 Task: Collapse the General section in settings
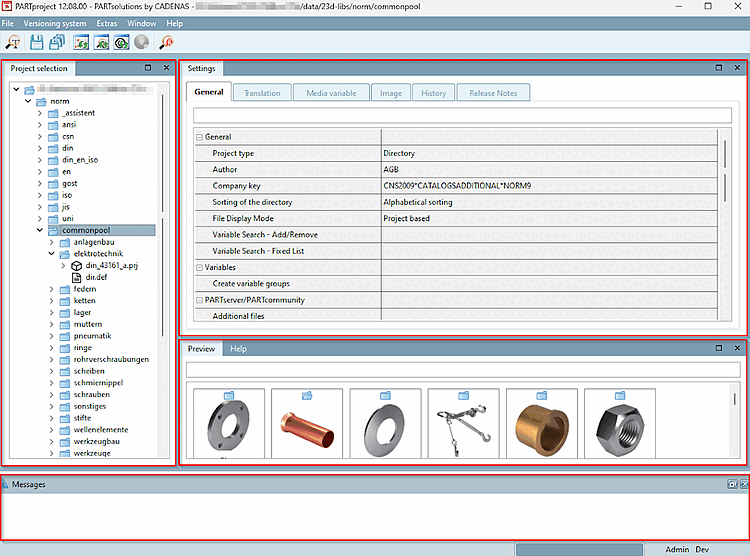point(199,137)
